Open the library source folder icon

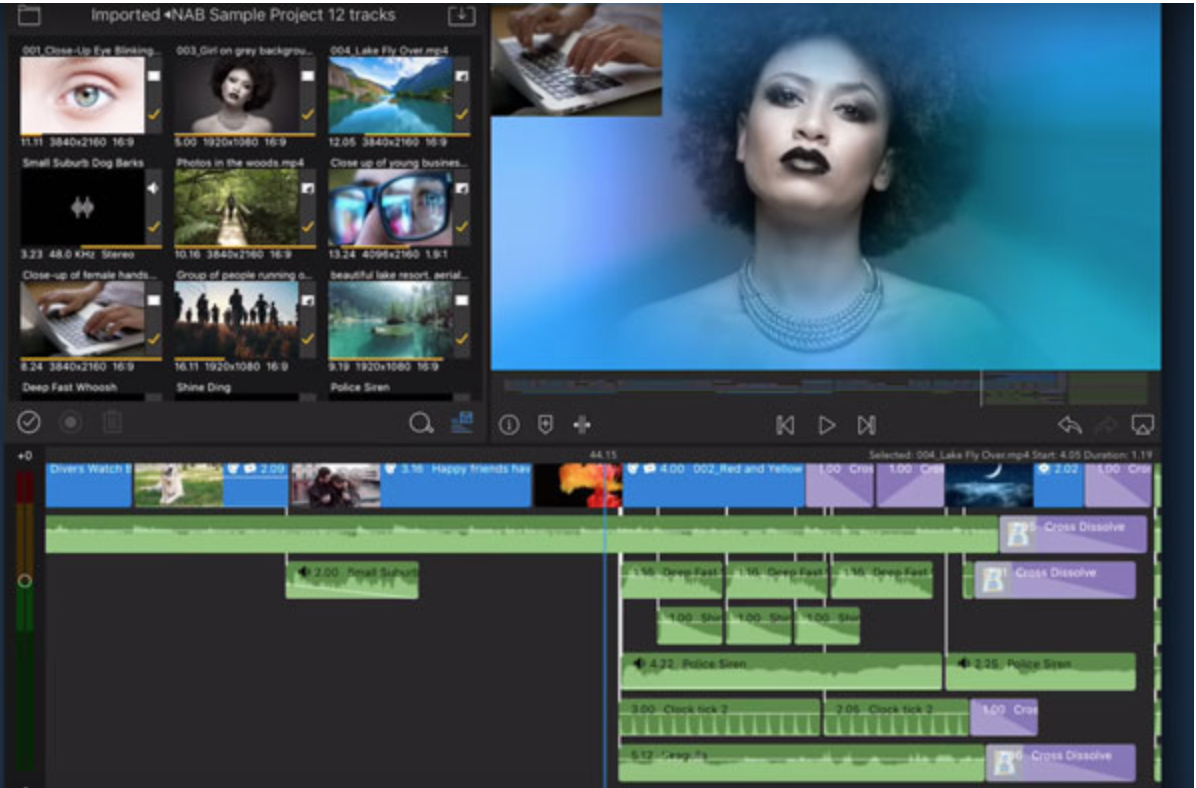coord(29,15)
